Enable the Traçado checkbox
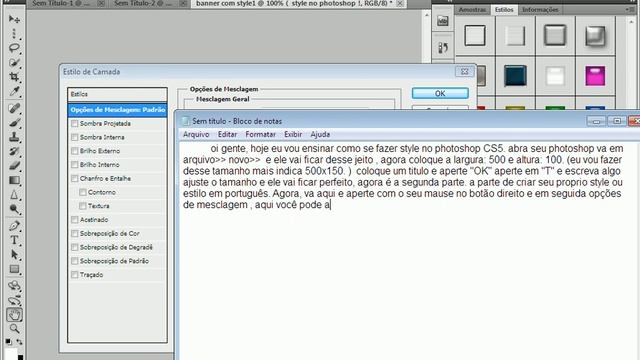 click(75, 275)
